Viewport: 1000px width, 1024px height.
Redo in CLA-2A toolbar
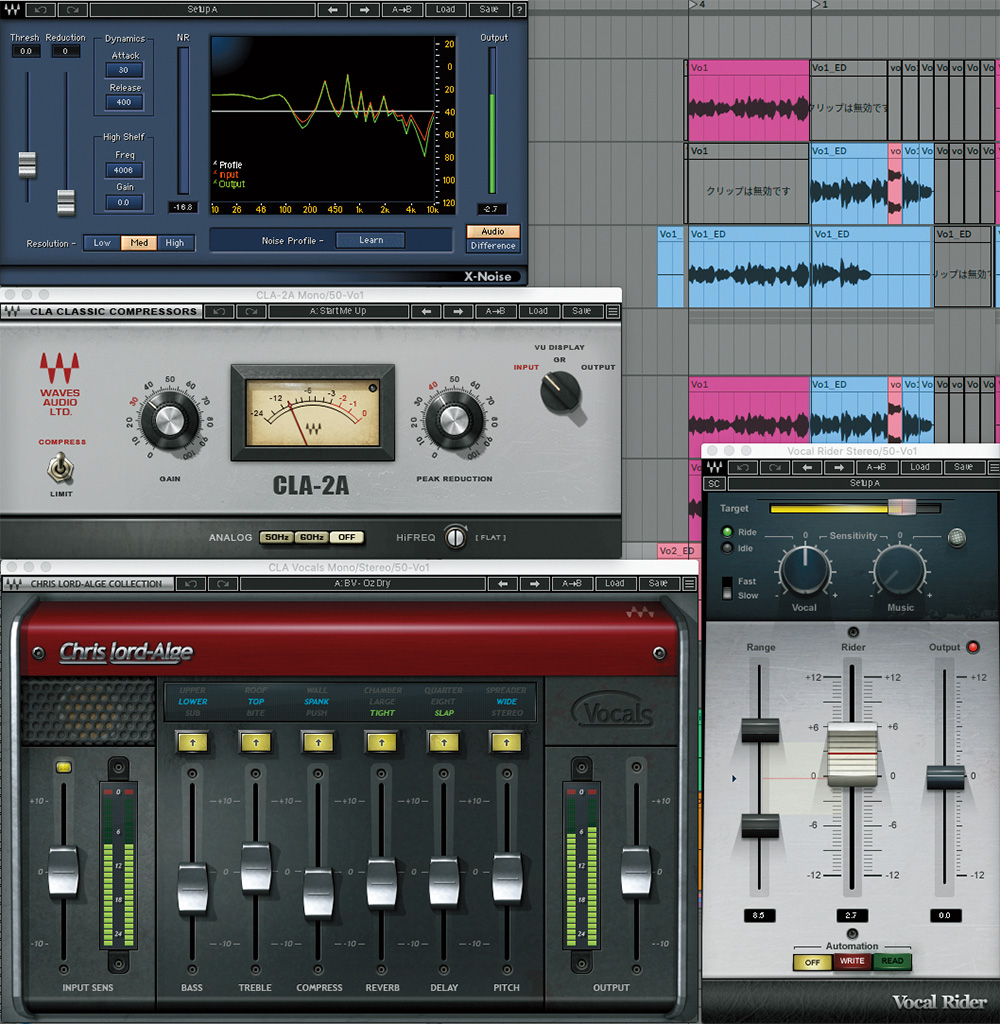click(x=251, y=312)
